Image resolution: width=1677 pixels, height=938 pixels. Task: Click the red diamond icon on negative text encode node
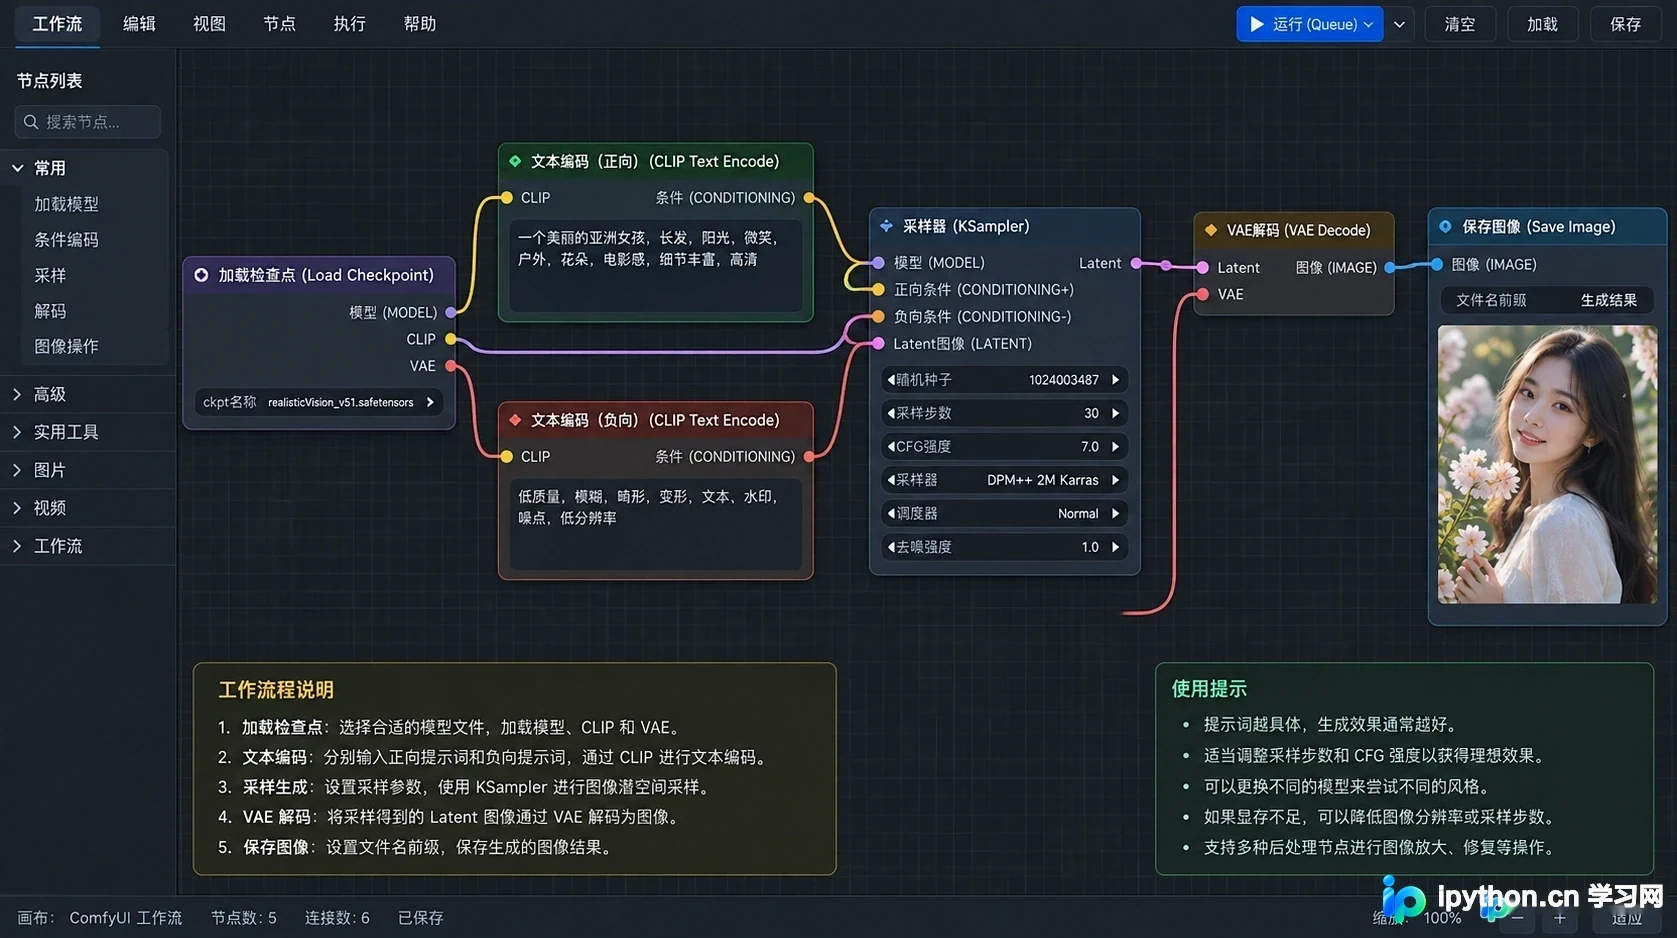tap(516, 420)
